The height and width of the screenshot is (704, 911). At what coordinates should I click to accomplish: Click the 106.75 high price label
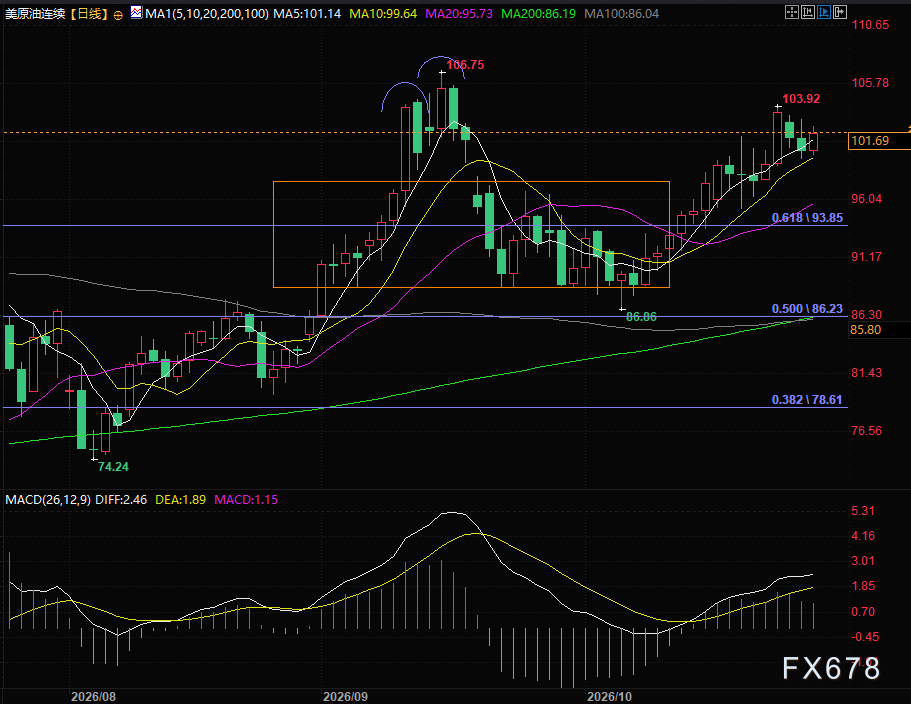point(465,65)
